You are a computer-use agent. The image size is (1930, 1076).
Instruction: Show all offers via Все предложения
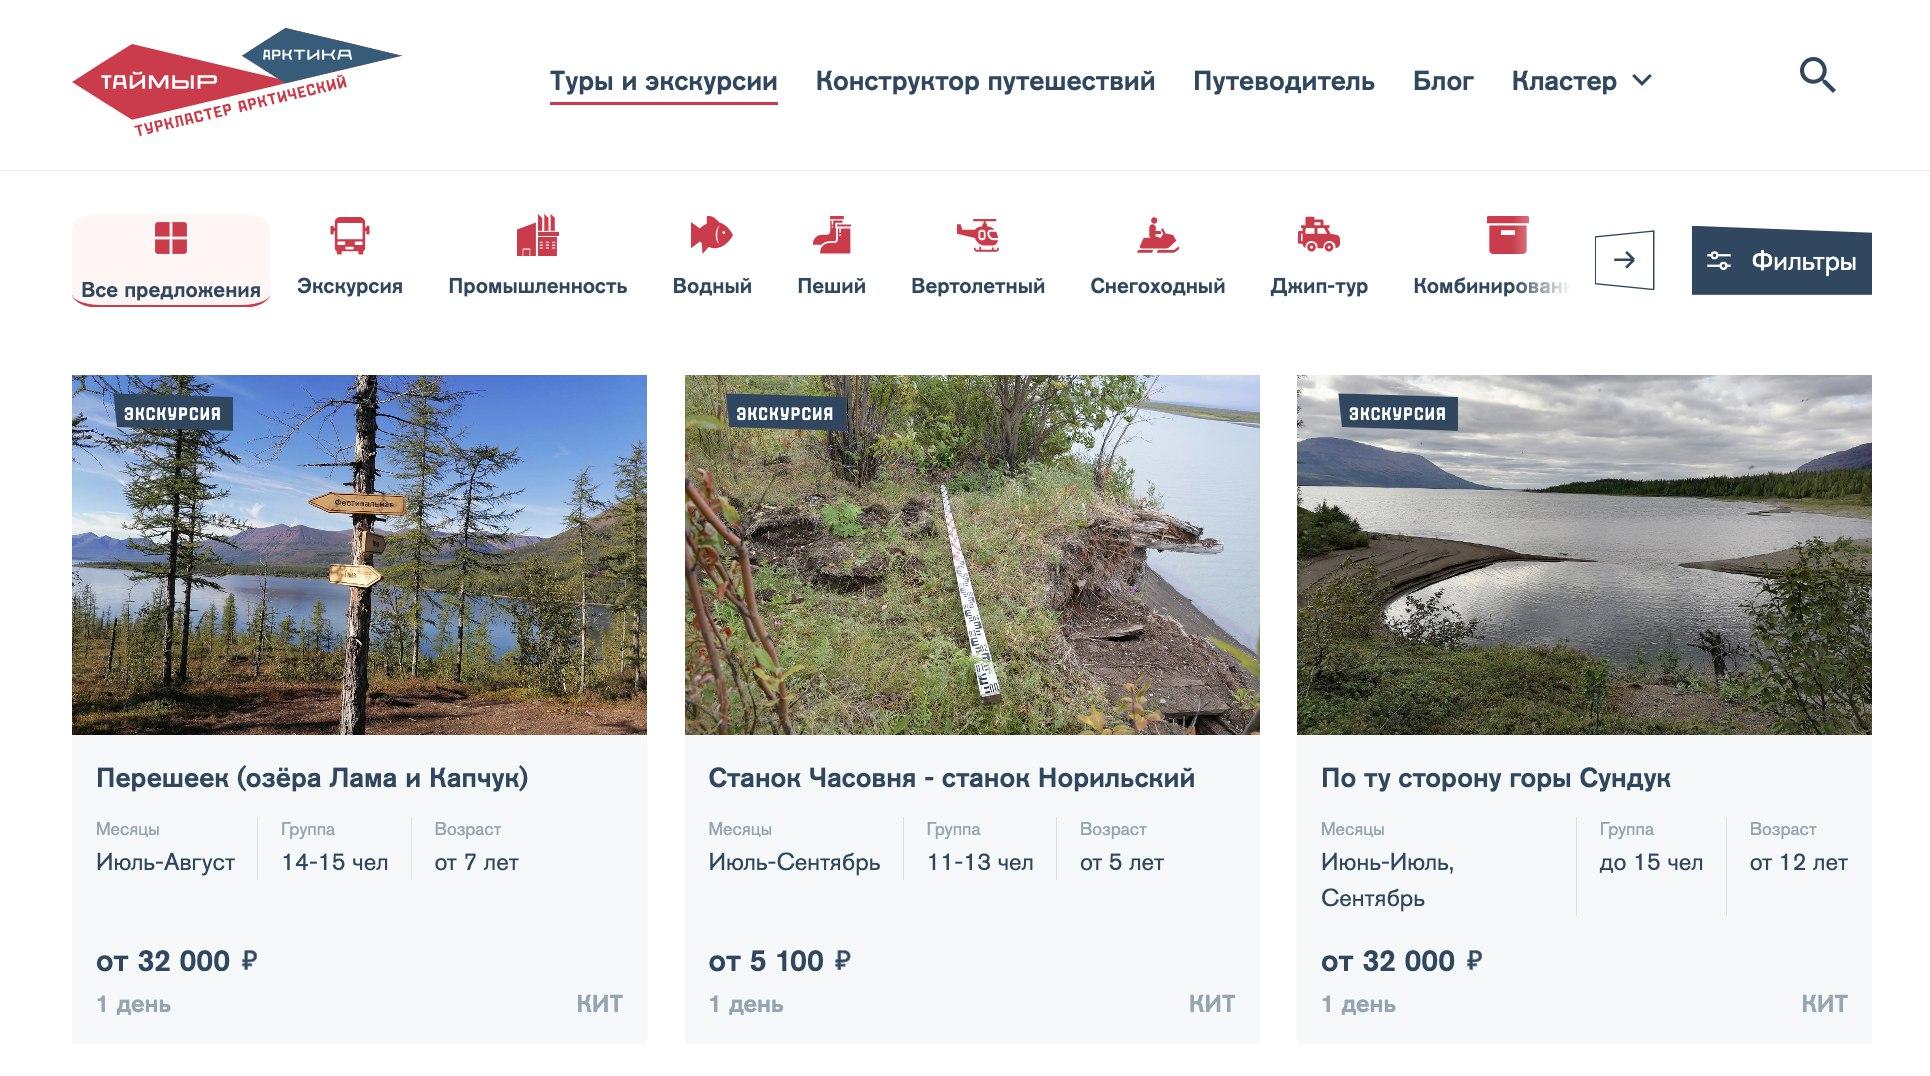pyautogui.click(x=171, y=260)
